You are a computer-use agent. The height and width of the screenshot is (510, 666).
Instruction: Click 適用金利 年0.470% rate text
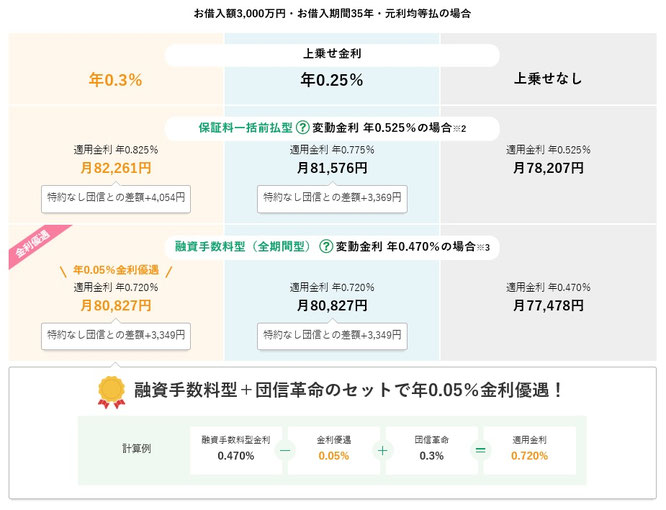548,287
